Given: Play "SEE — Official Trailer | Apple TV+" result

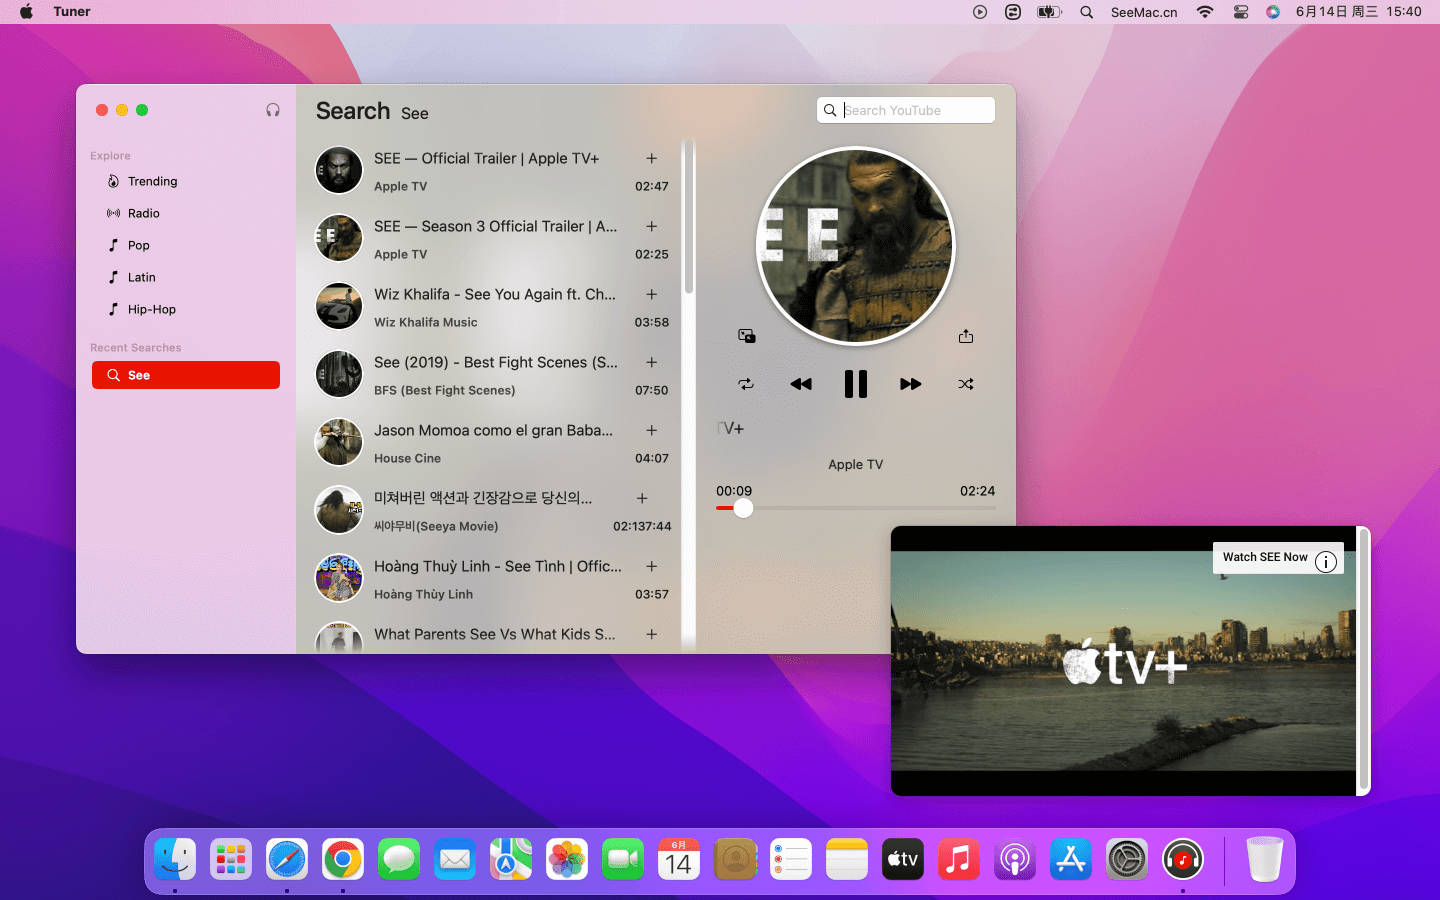Looking at the screenshot, I should point(486,158).
